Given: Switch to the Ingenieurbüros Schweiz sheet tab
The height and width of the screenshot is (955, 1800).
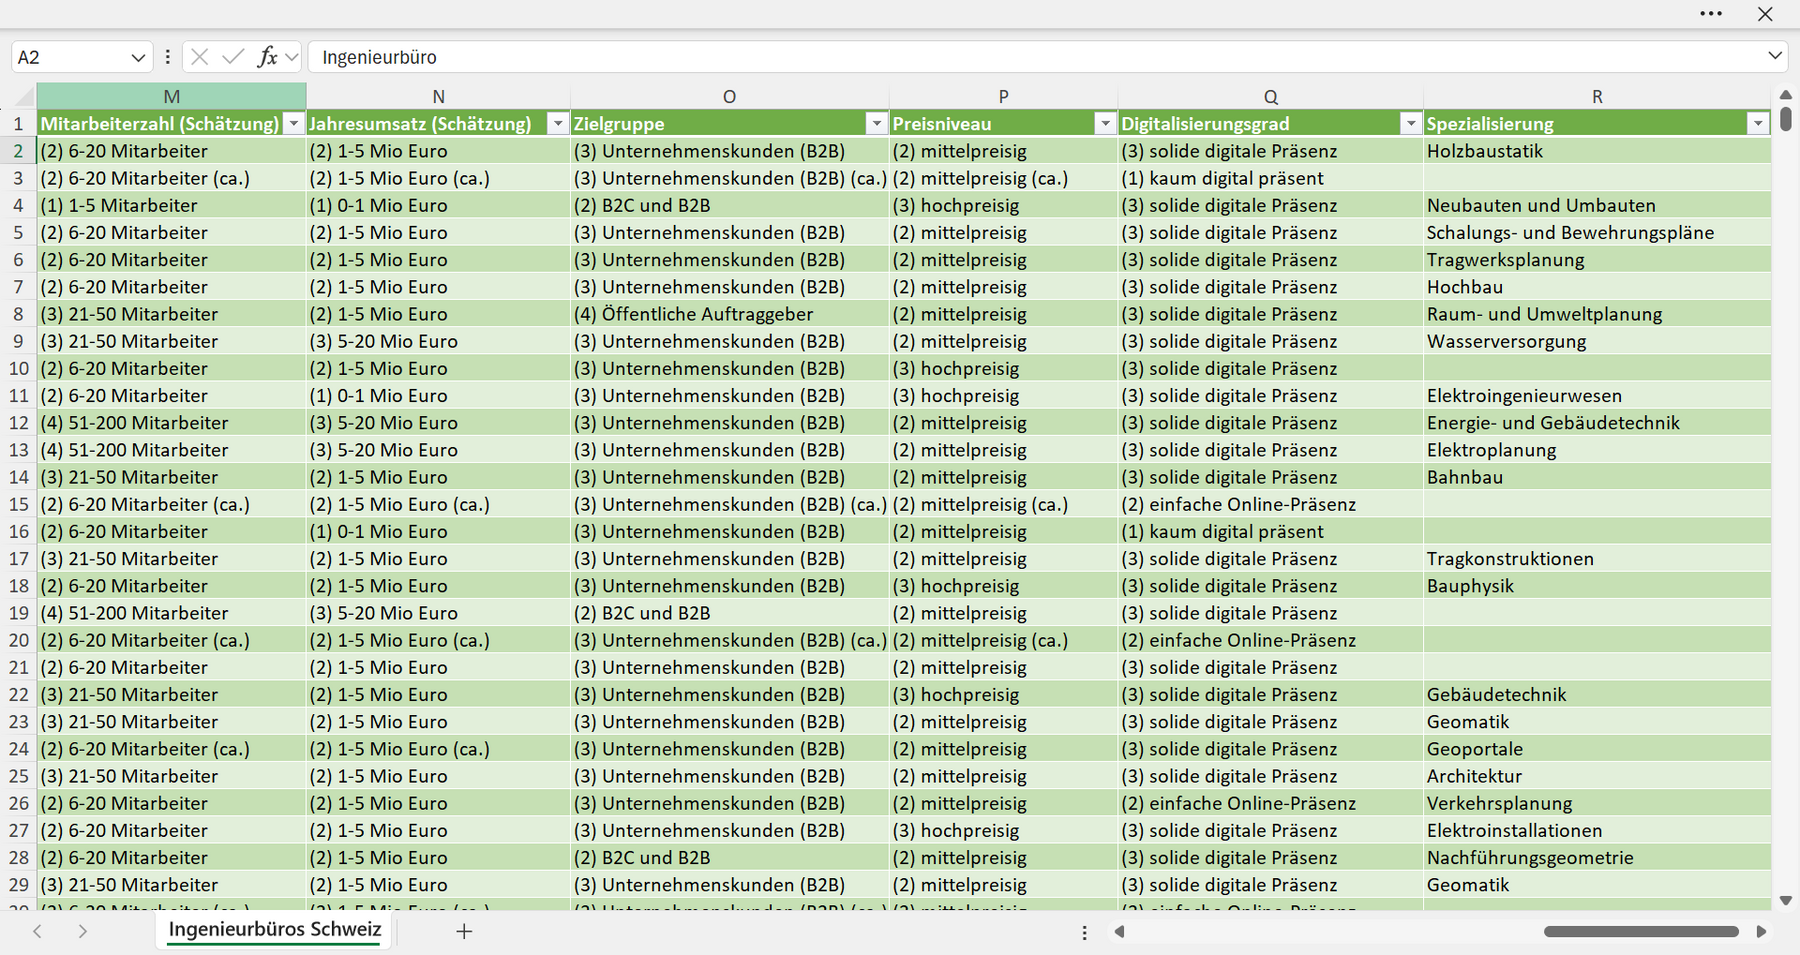Looking at the screenshot, I should (x=275, y=930).
